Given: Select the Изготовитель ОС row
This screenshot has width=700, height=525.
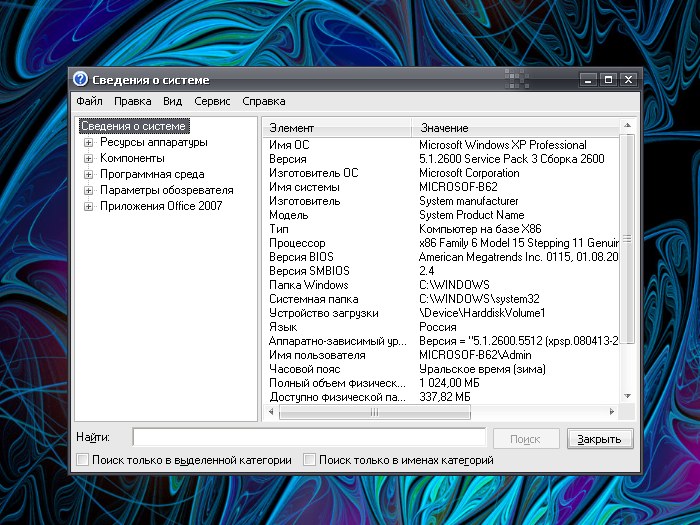Looking at the screenshot, I should [x=442, y=173].
